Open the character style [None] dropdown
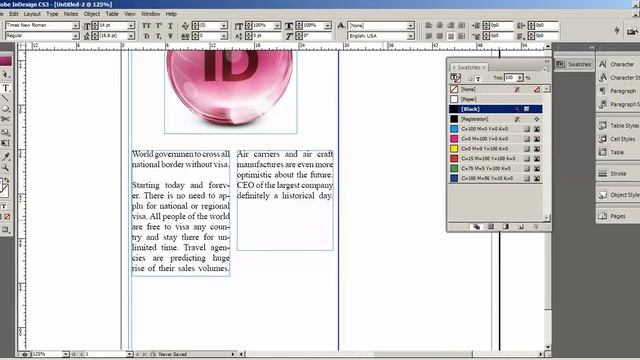This screenshot has width=640, height=360. [411, 26]
